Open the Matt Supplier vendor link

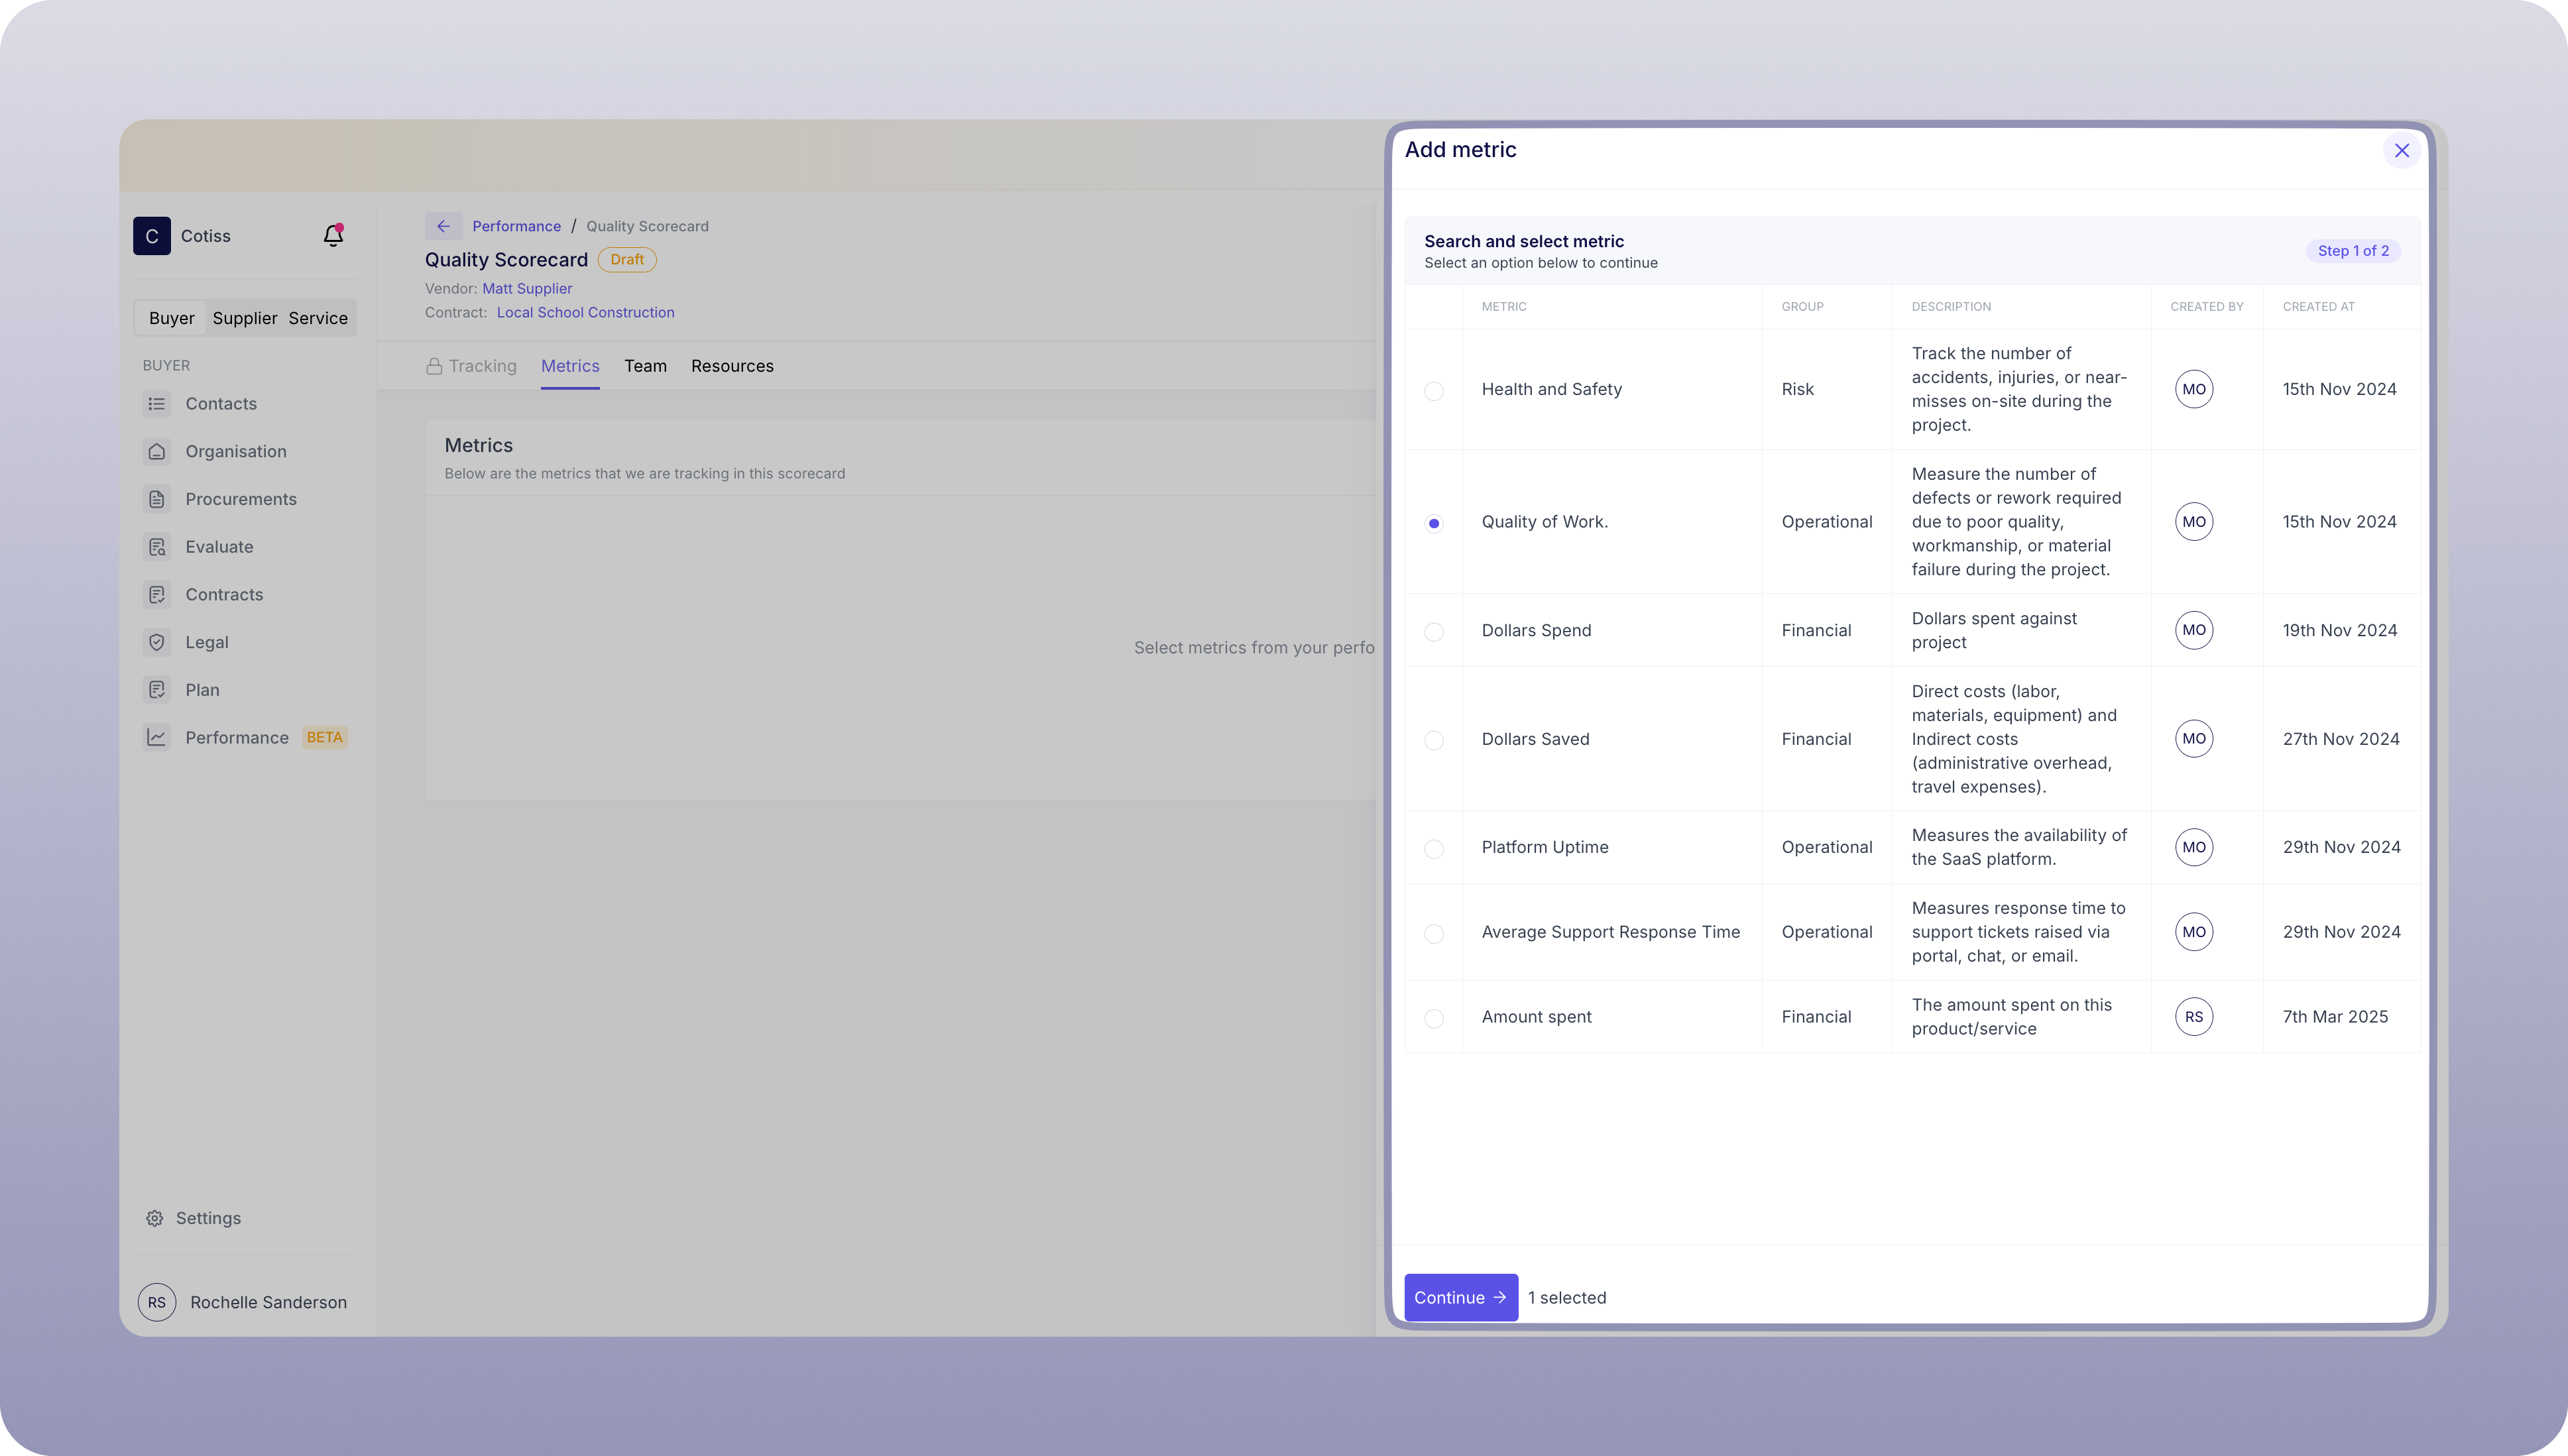pyautogui.click(x=527, y=288)
